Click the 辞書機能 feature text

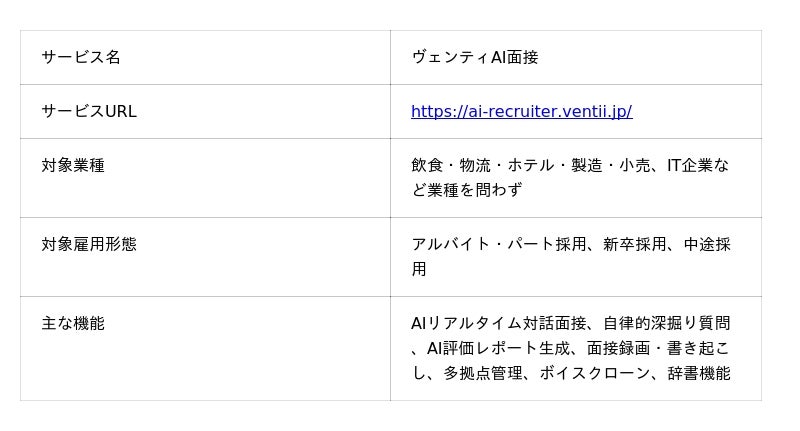[698, 373]
